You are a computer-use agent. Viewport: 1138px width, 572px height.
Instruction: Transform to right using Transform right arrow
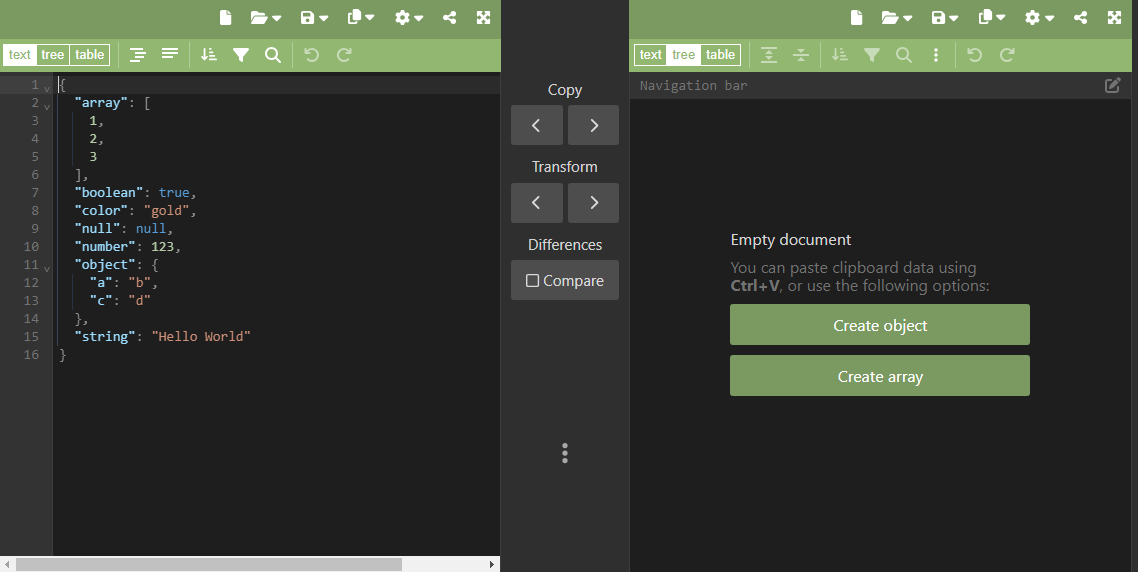pos(594,203)
